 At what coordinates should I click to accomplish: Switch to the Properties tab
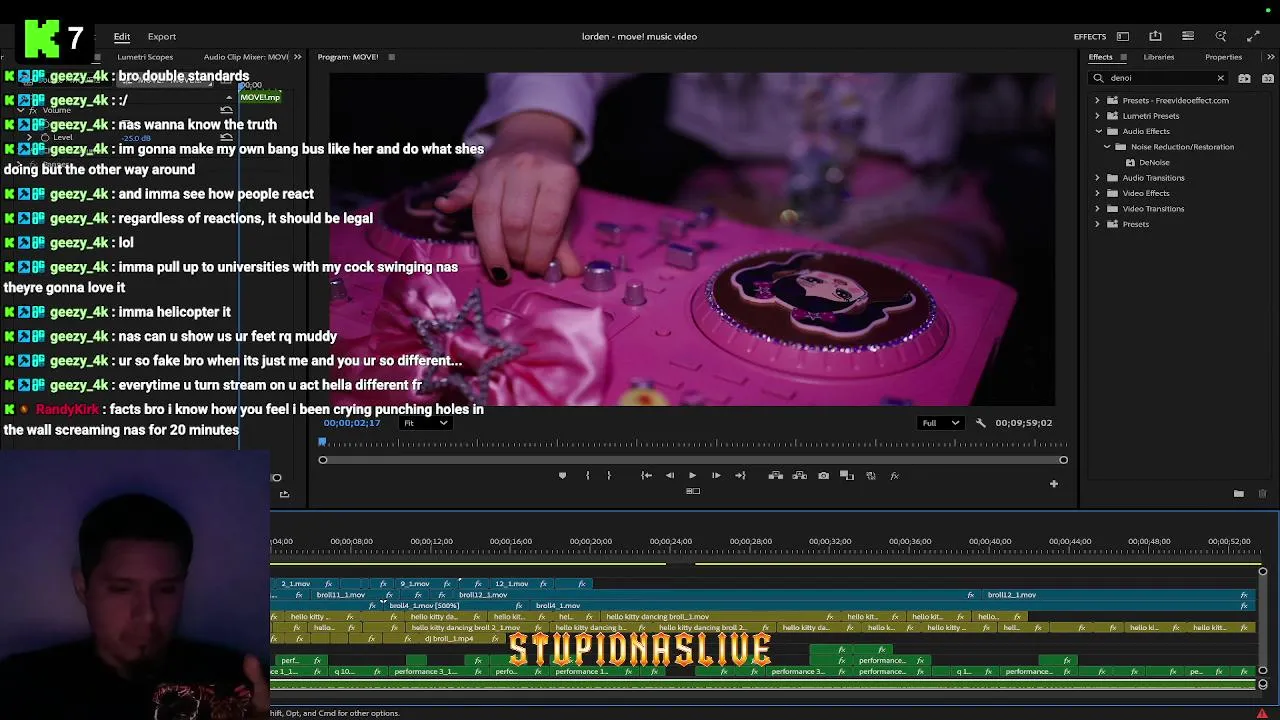1223,57
